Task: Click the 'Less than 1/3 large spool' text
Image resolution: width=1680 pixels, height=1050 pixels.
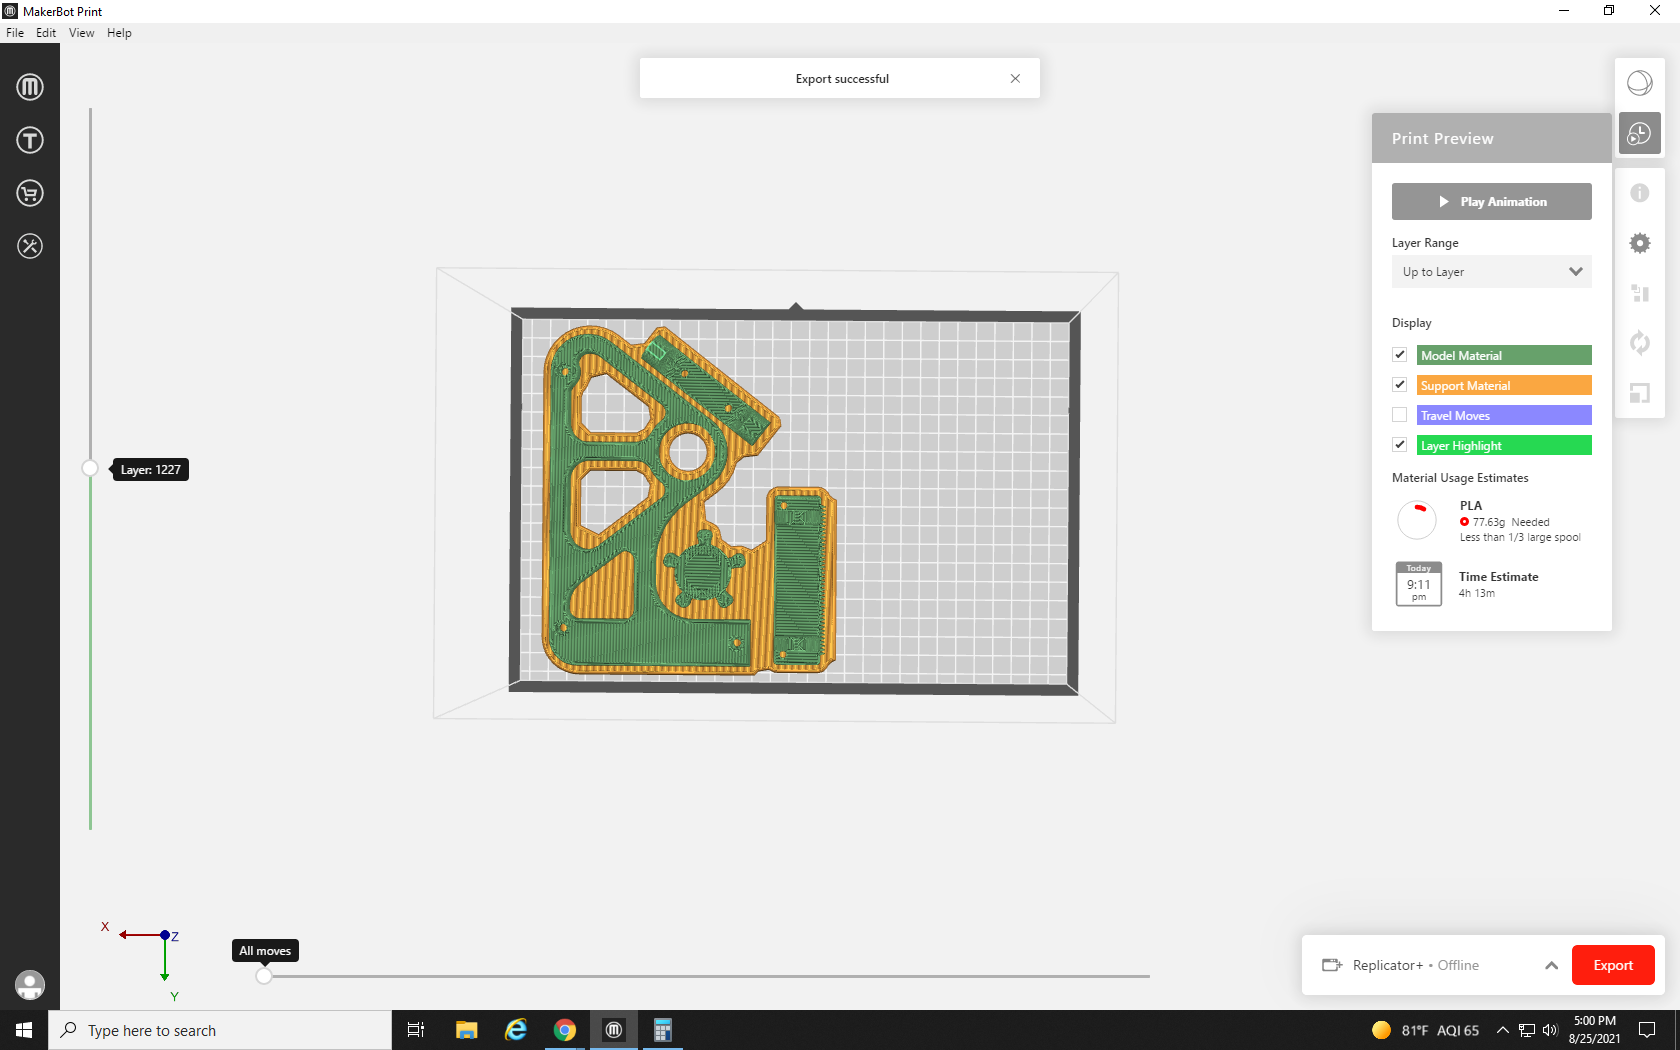Action: coord(1520,537)
